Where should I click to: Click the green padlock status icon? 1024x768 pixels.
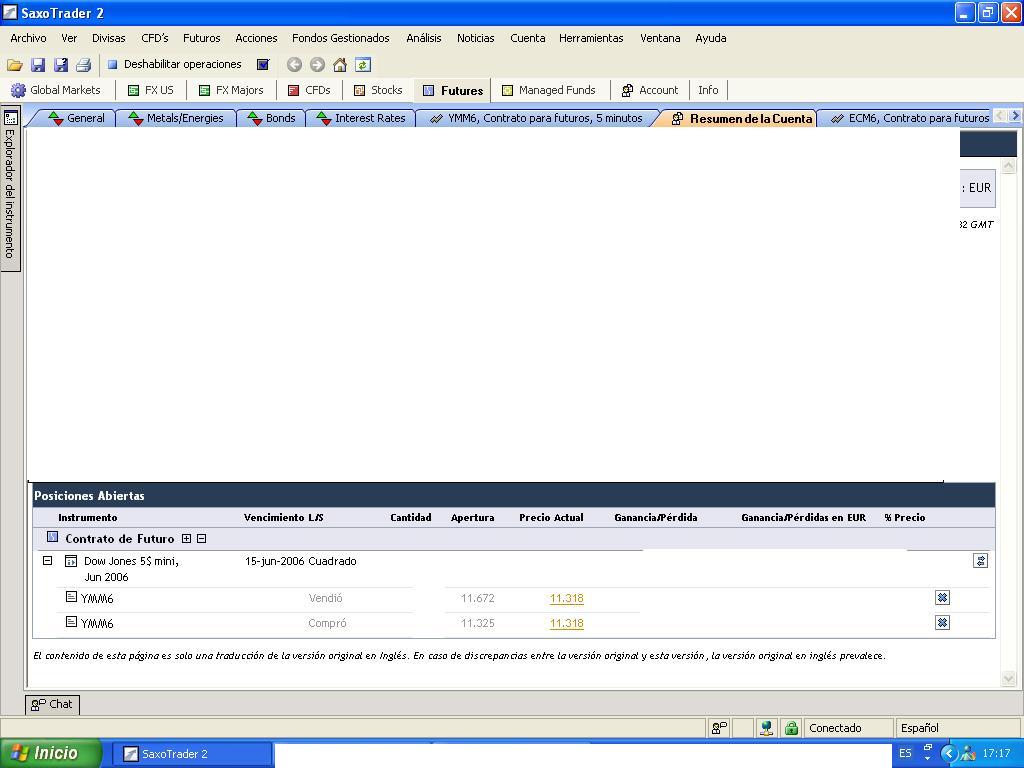(792, 728)
